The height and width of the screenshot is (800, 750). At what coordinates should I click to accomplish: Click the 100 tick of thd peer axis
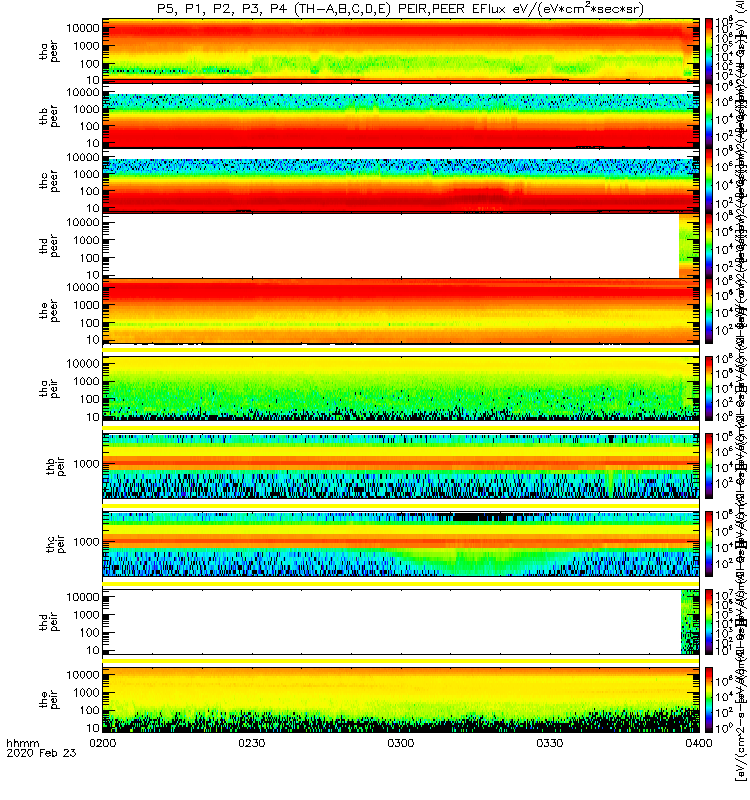[x=89, y=258]
